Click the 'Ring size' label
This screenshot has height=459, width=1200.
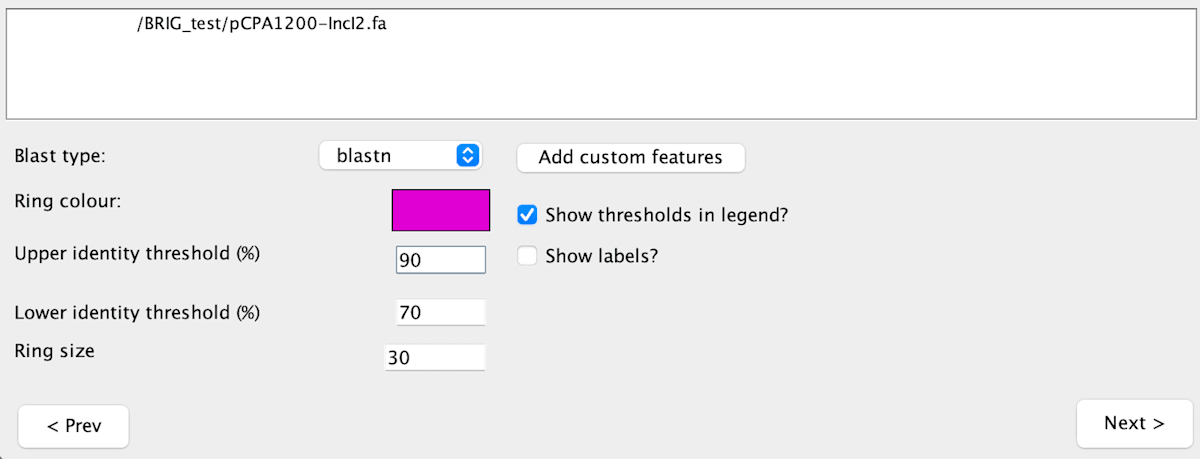54,350
